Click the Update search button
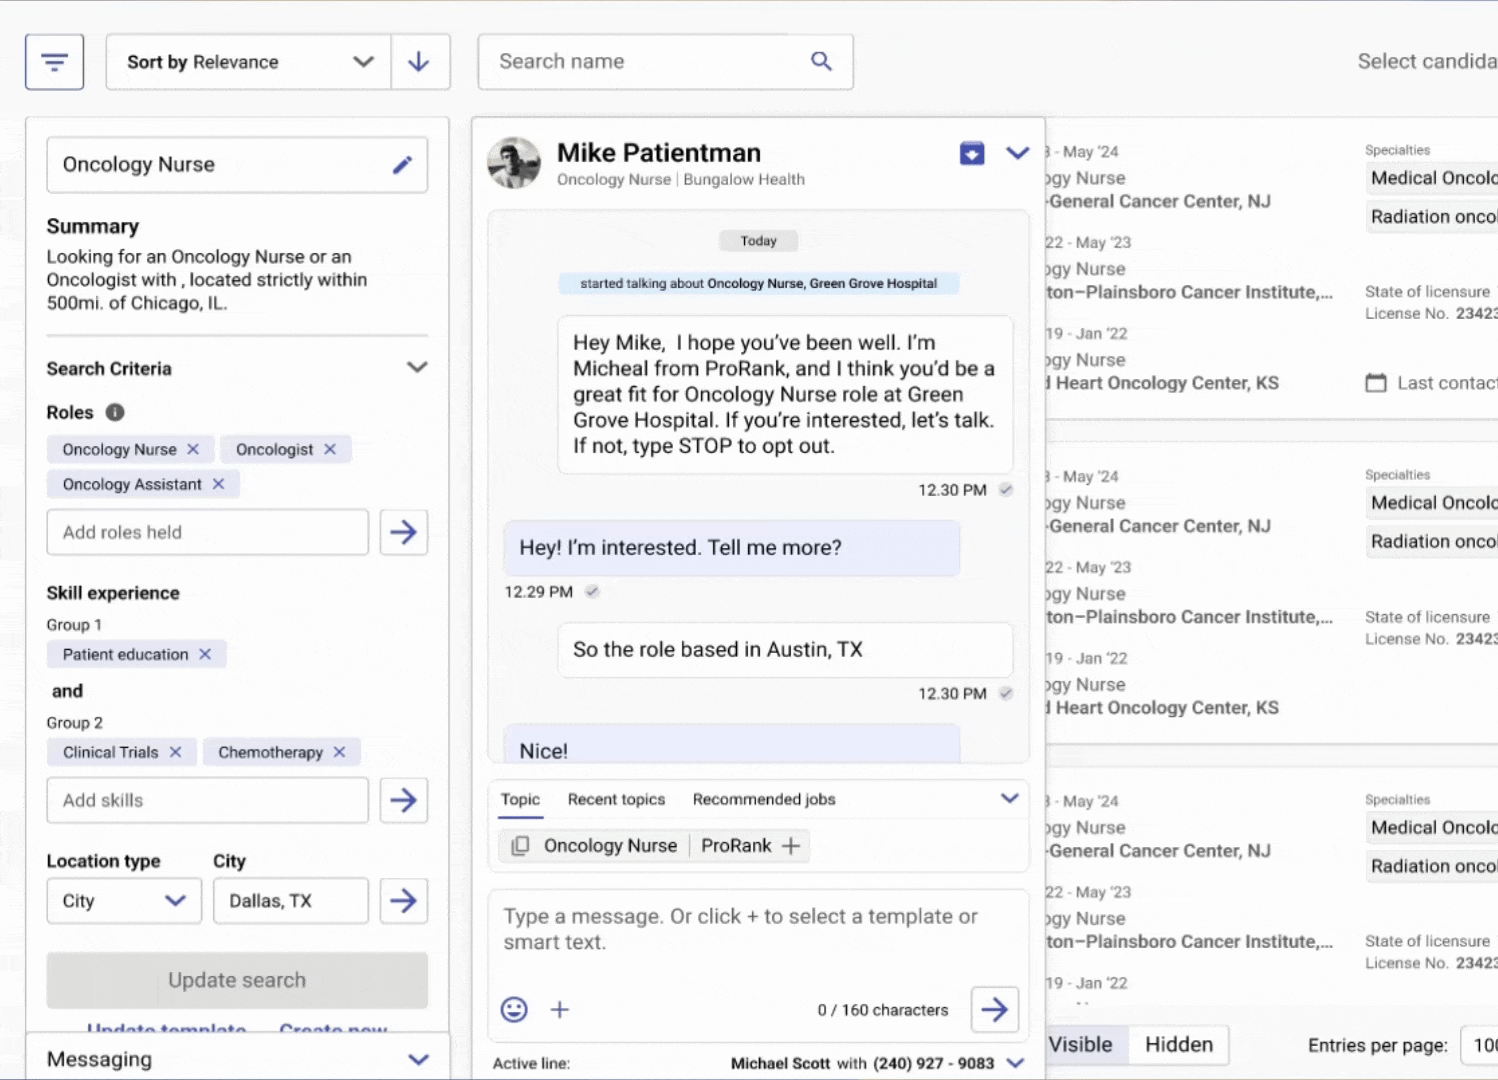This screenshot has width=1498, height=1080. [x=237, y=980]
